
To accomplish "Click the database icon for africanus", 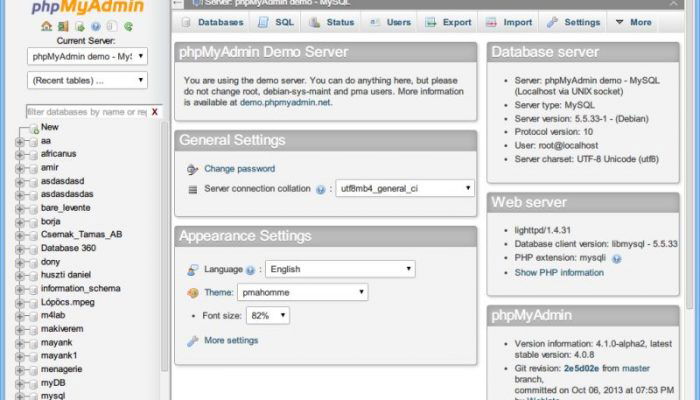I will [x=33, y=155].
